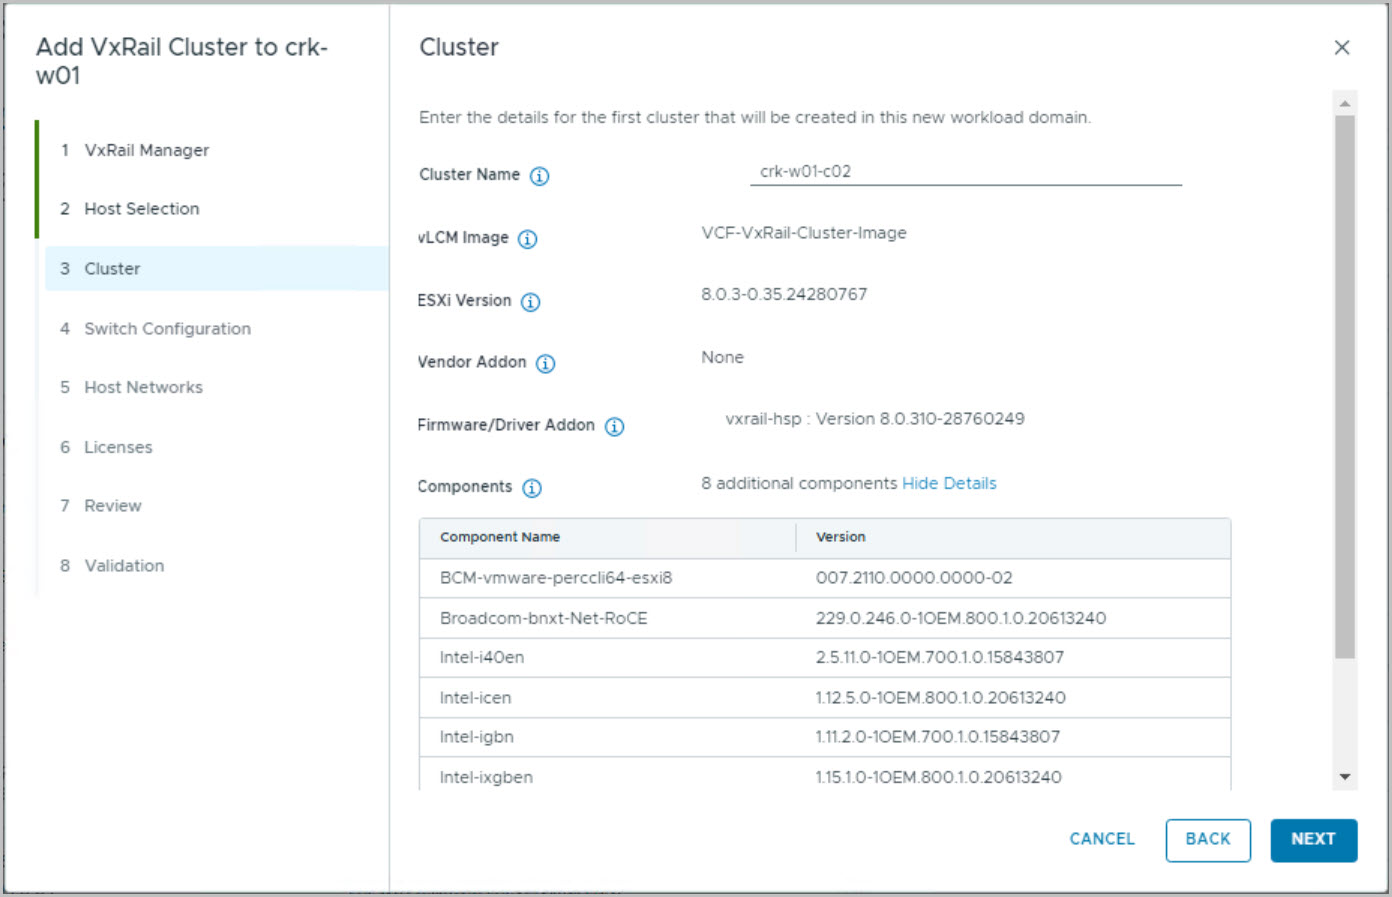Open the Switch Configuration step
Image resolution: width=1392 pixels, height=897 pixels.
(x=167, y=329)
